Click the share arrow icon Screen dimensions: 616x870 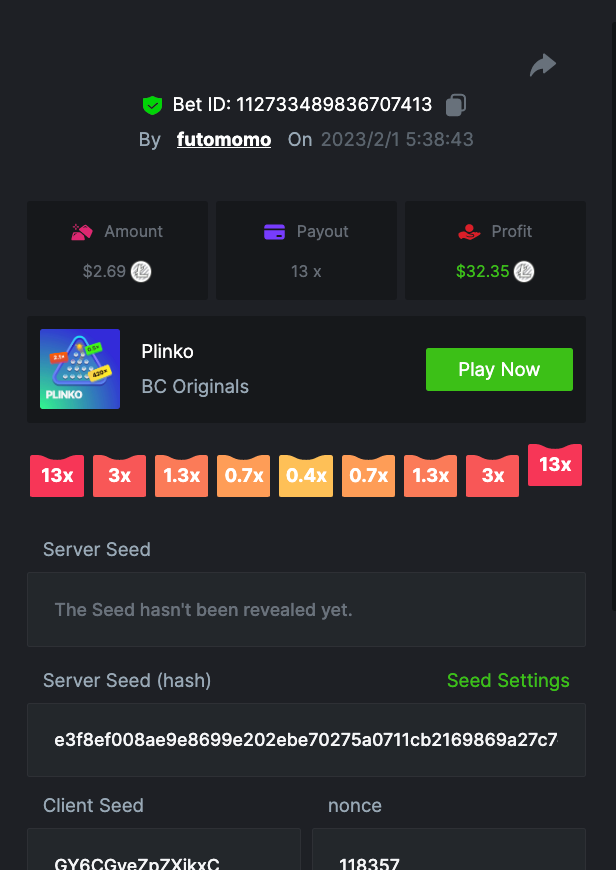point(542,66)
